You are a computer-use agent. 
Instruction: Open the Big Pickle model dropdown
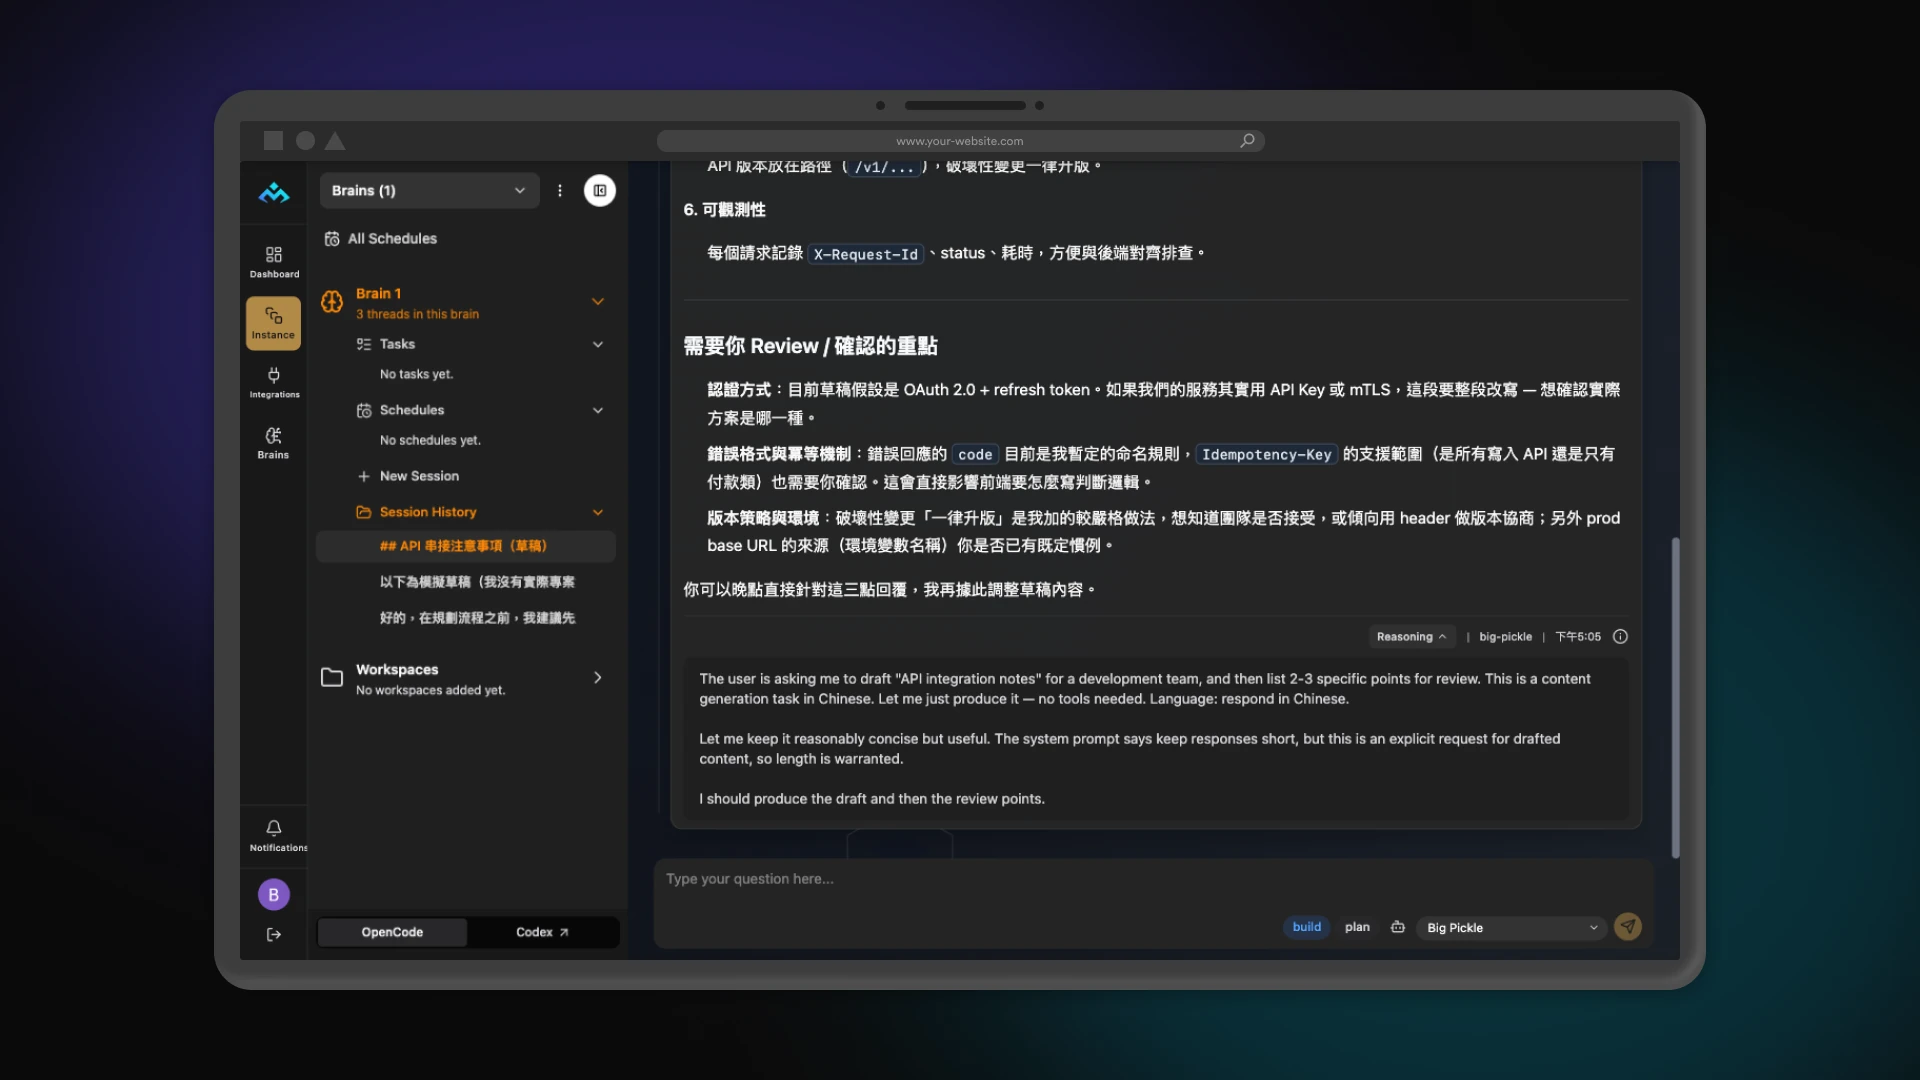[x=1511, y=928]
